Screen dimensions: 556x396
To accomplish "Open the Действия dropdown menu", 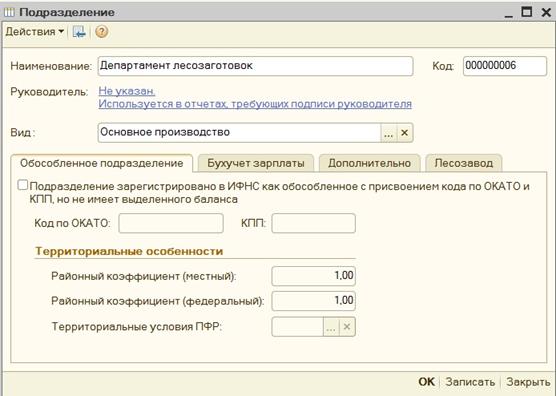I will coord(34,32).
